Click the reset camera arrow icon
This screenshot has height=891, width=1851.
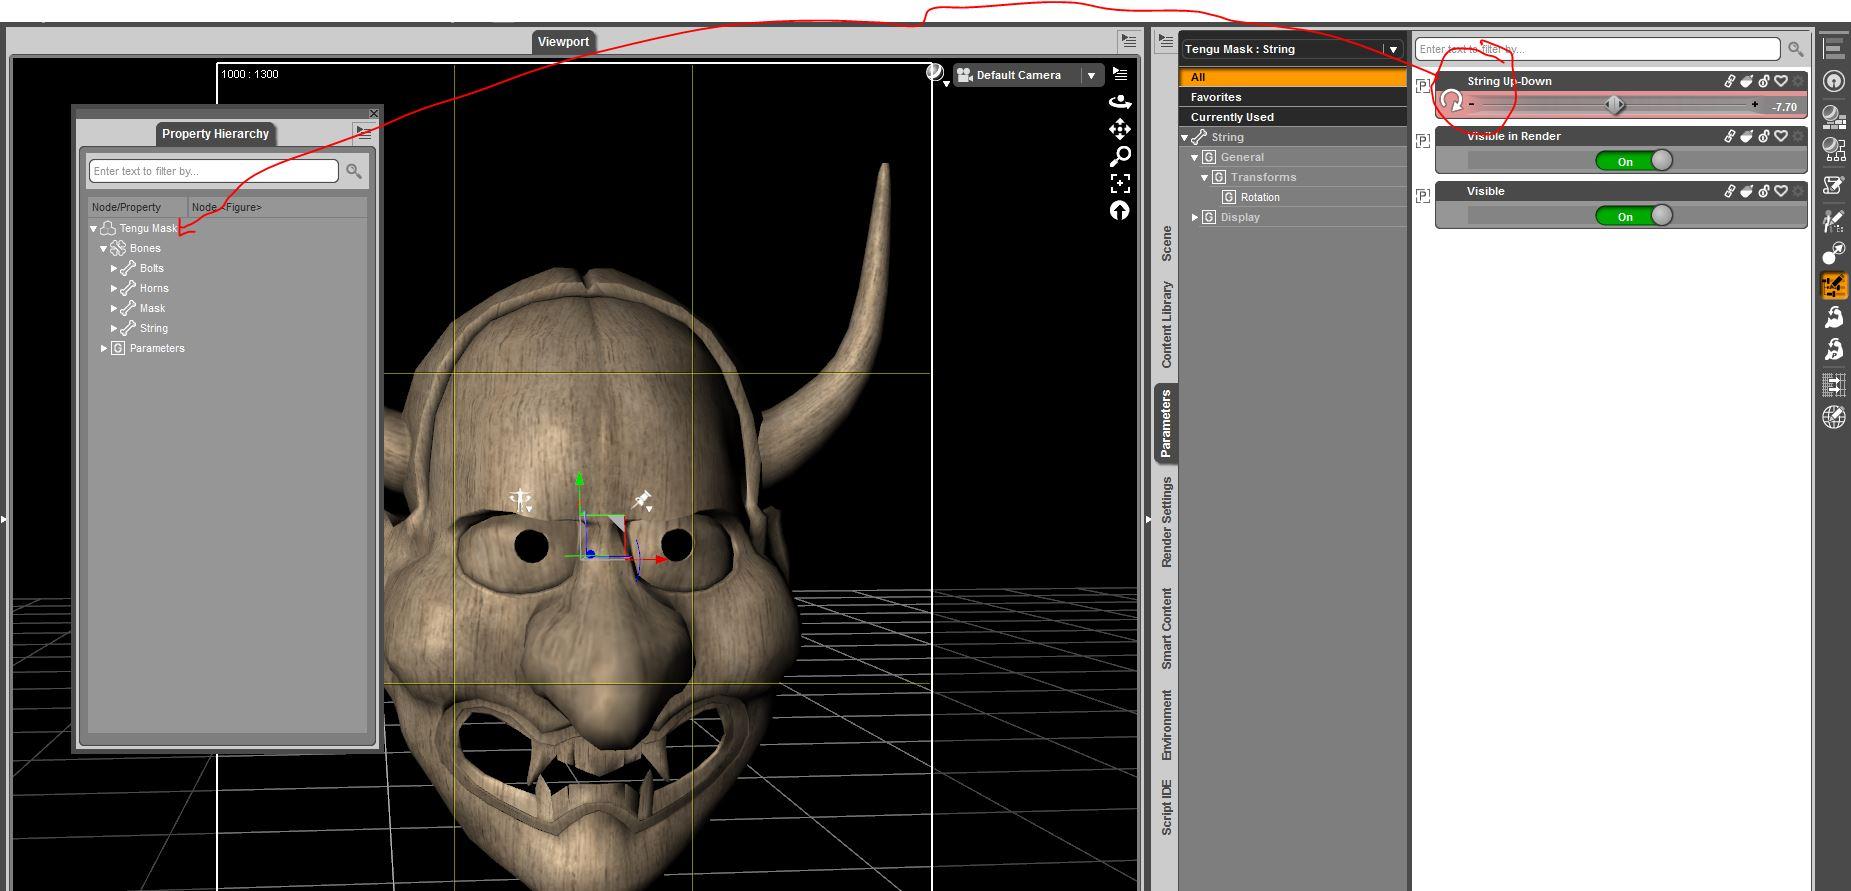[x=1120, y=210]
